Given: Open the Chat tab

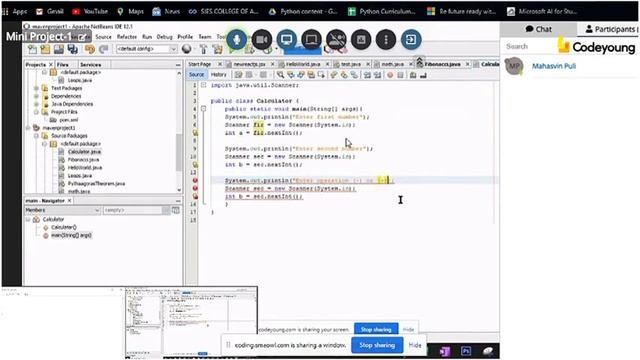Looking at the screenshot, I should (538, 29).
